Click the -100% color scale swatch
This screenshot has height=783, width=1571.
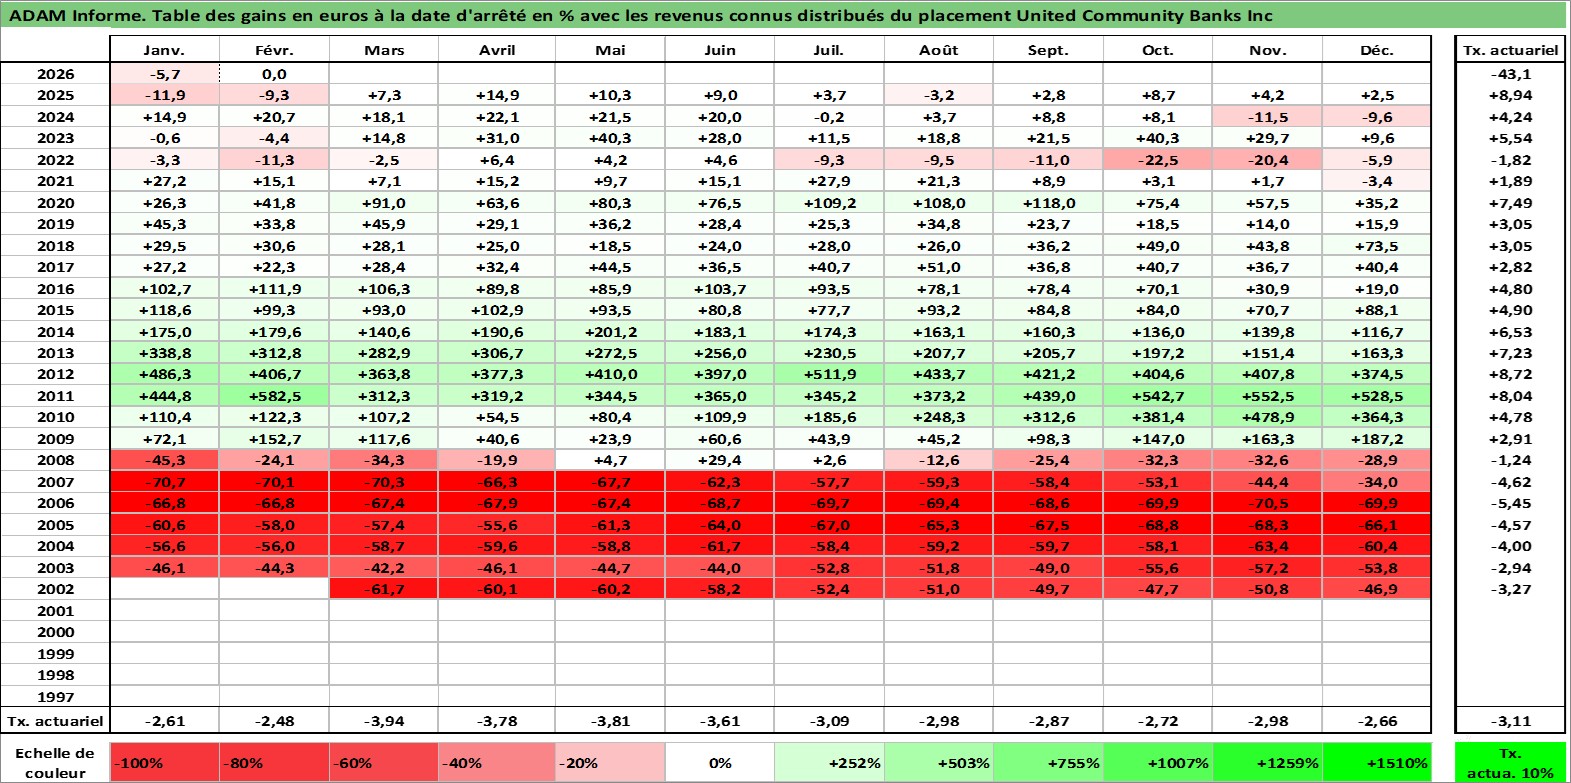pos(164,762)
